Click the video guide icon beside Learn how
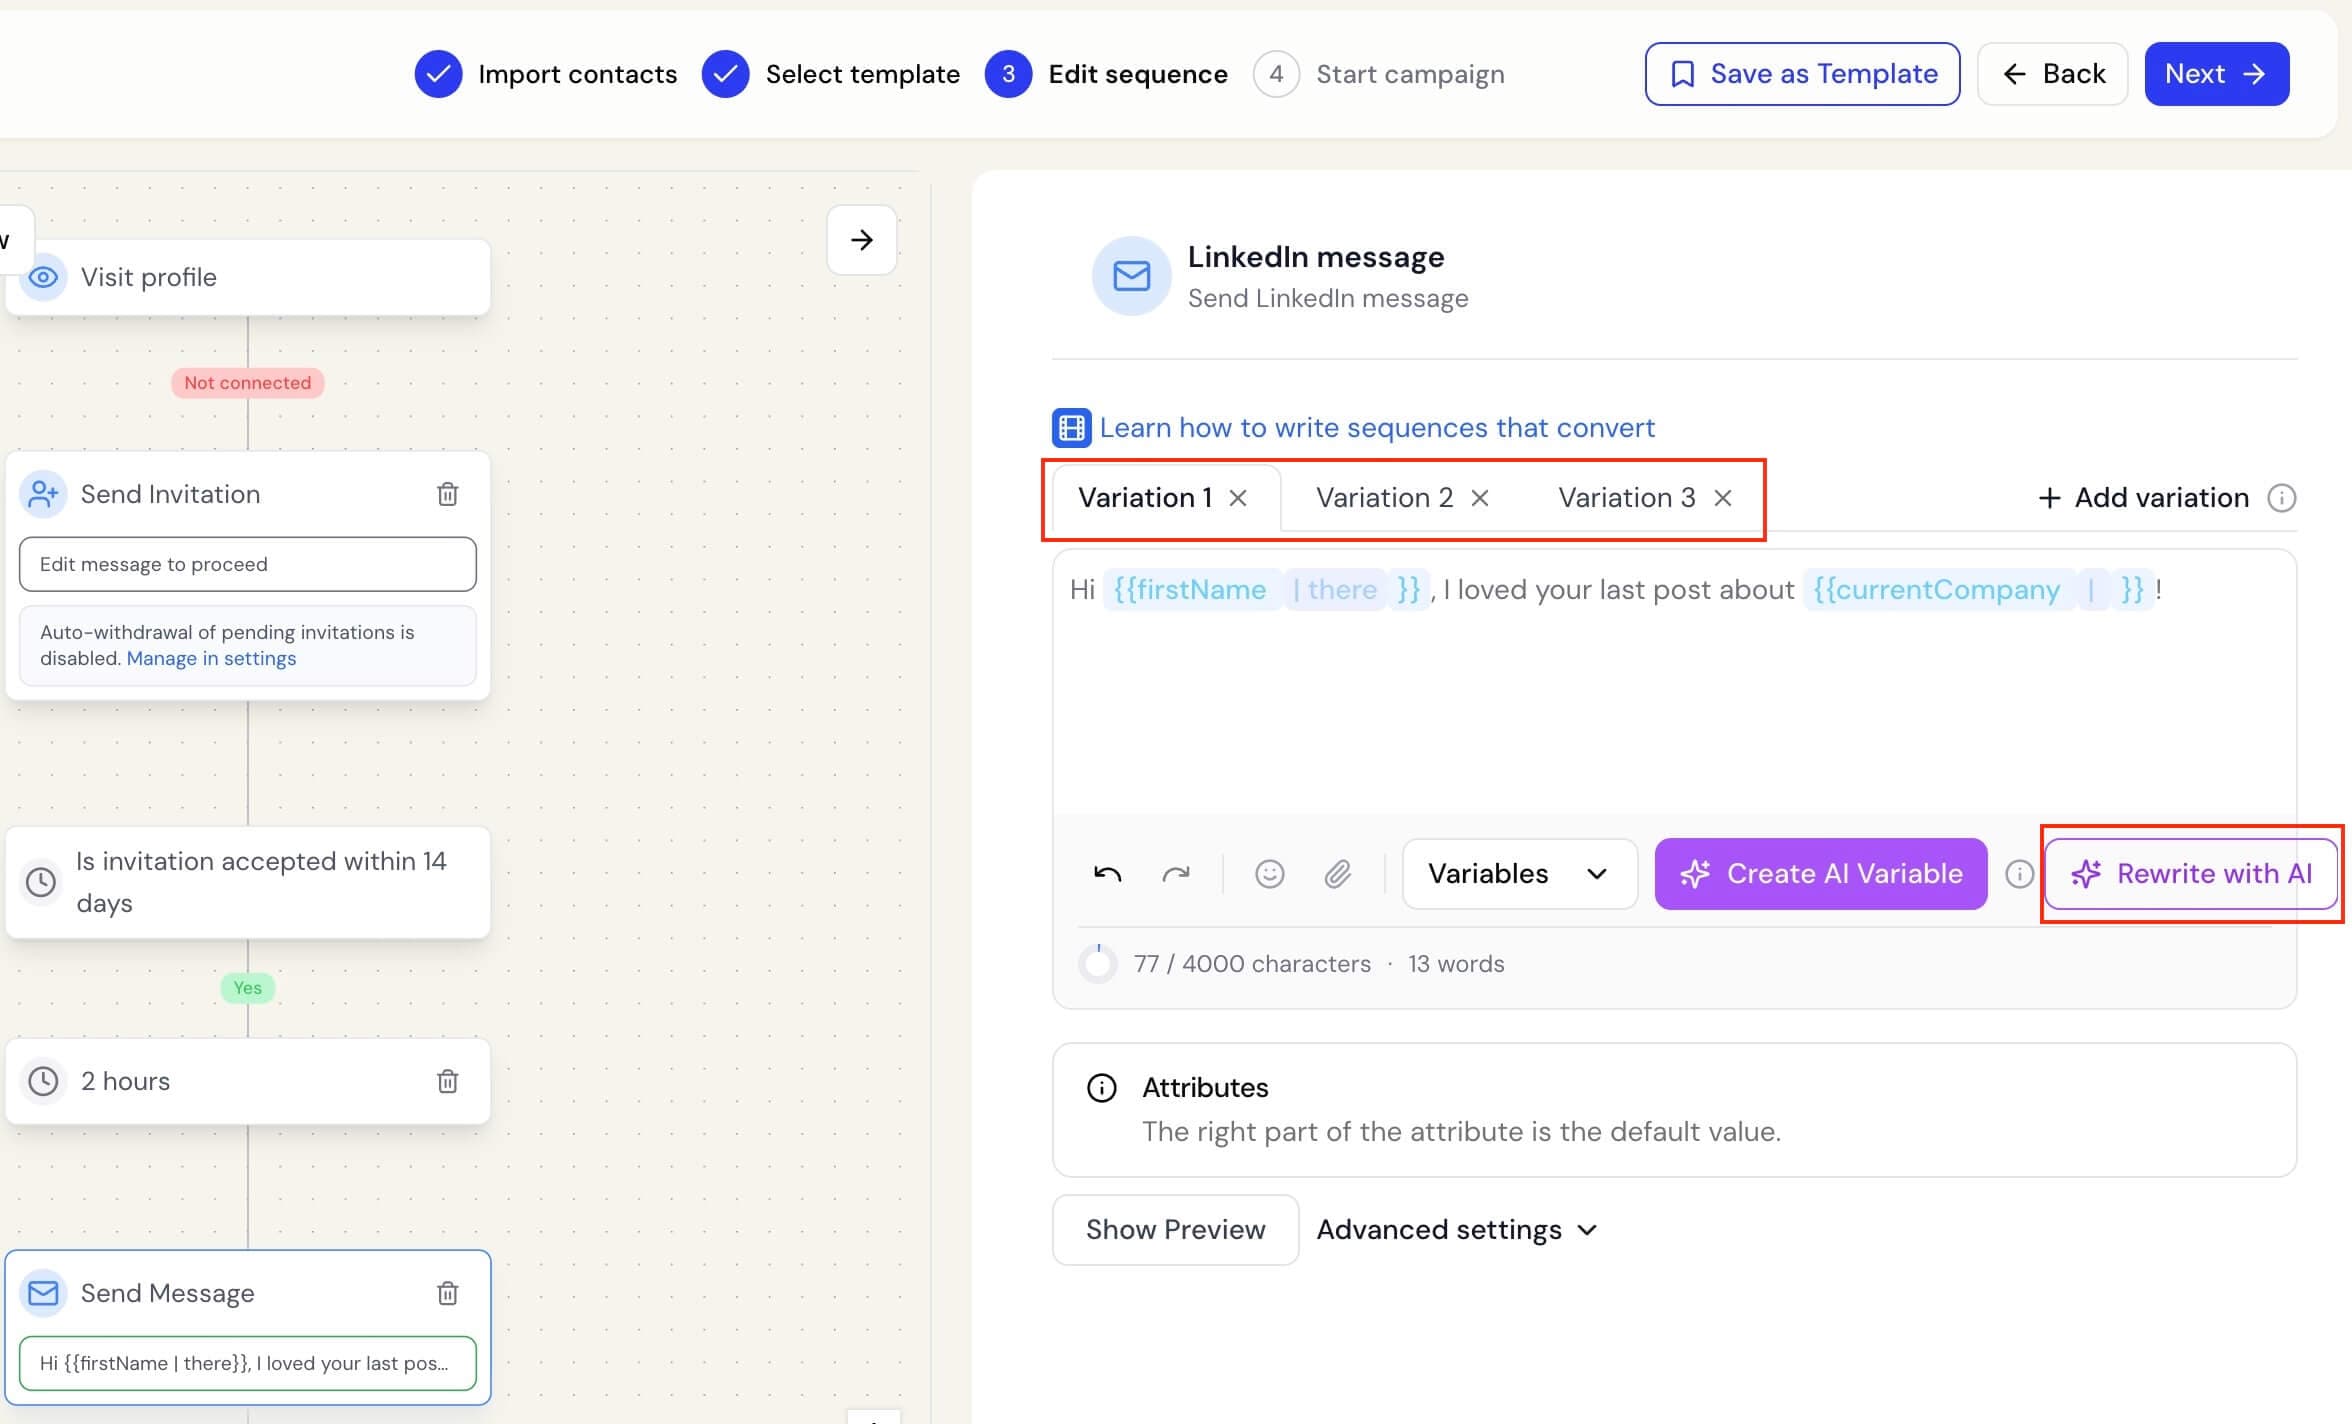Viewport: 2352px width, 1424px height. [1071, 428]
